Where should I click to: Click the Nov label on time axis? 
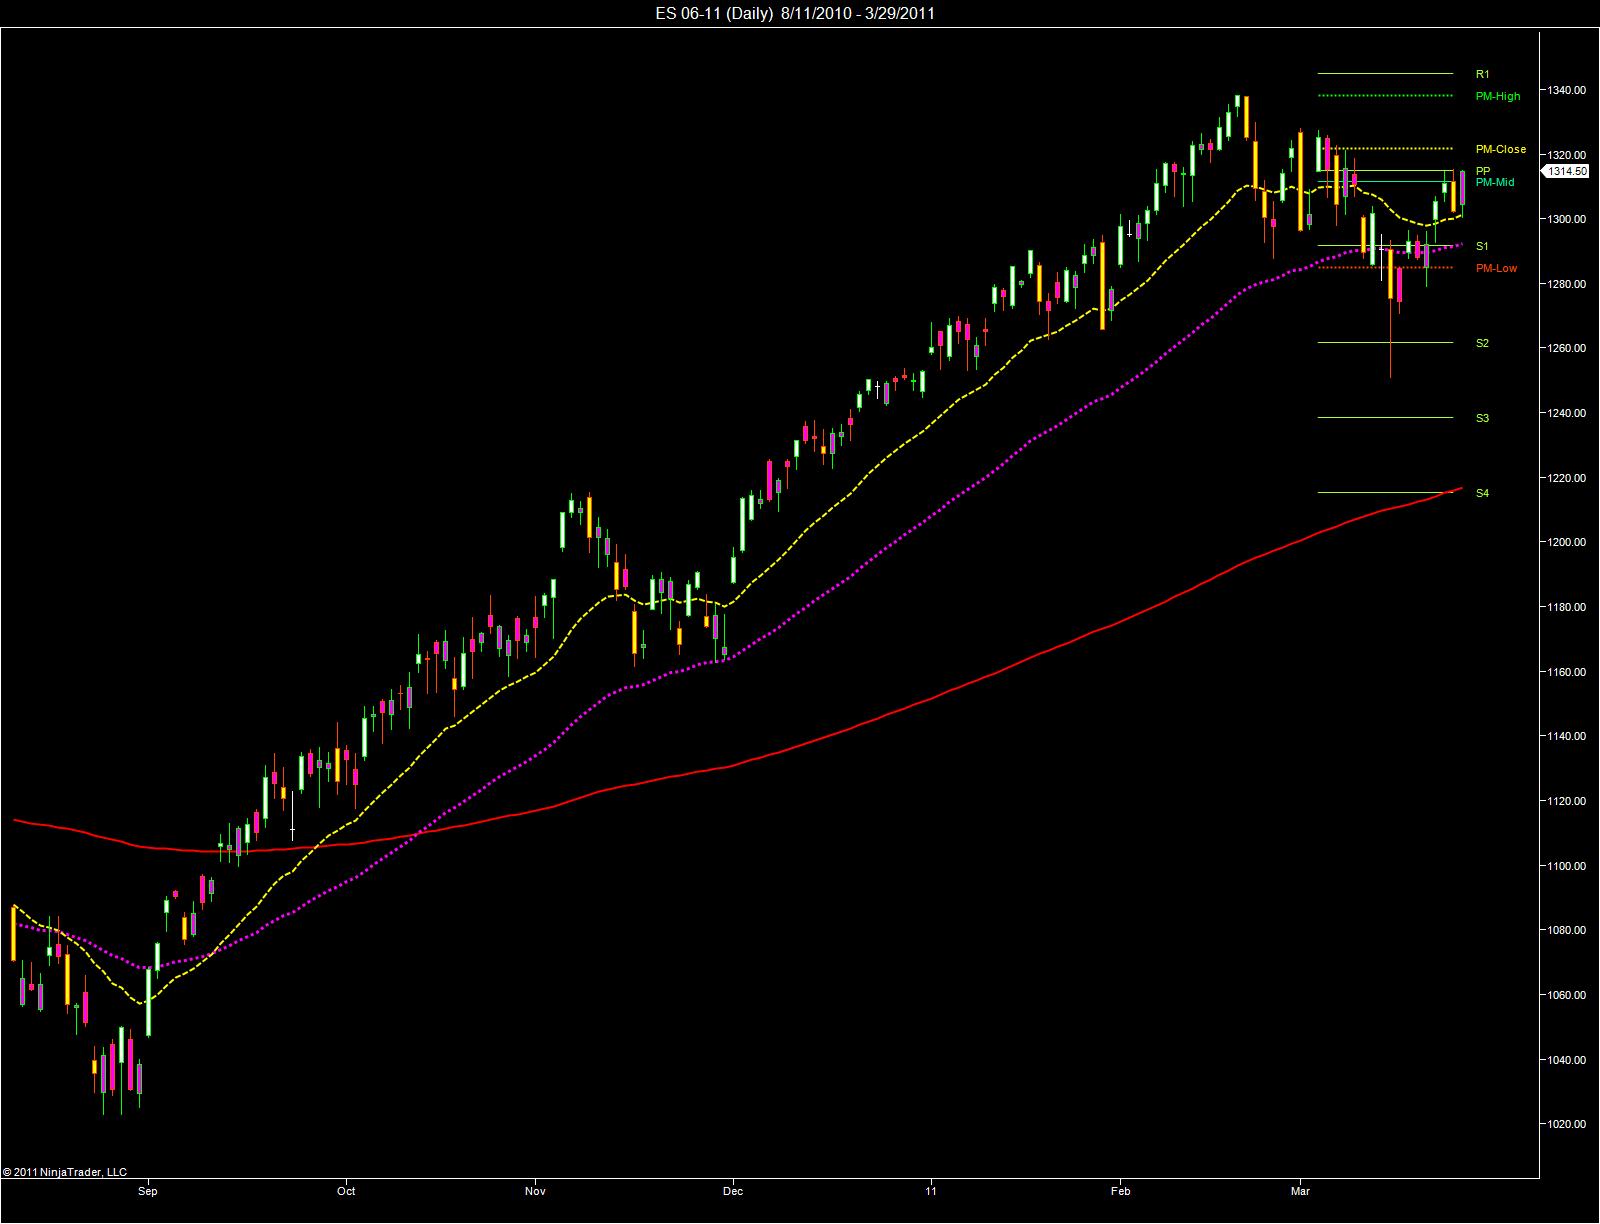click(x=536, y=1191)
